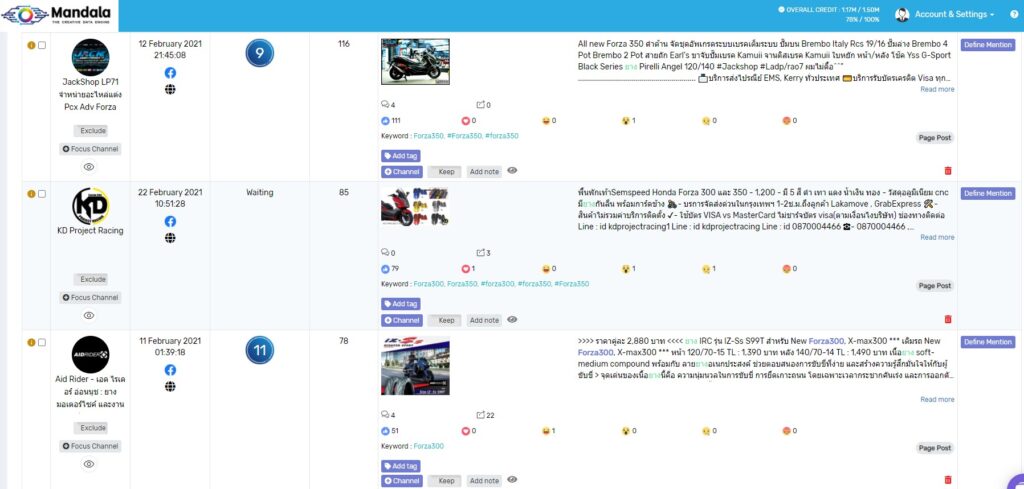Define Mention for JackShop post

click(987, 45)
